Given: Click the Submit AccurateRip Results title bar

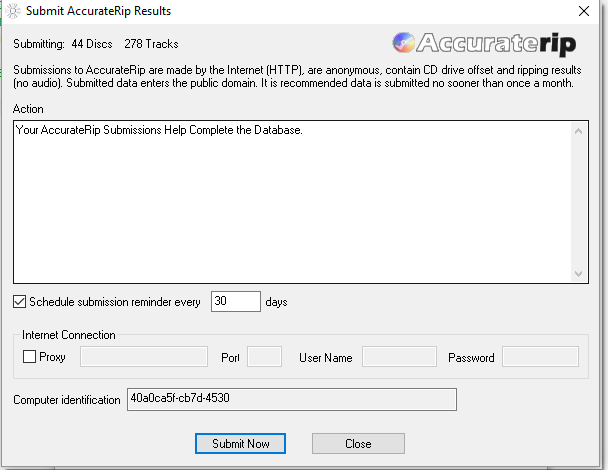Looking at the screenshot, I should (200, 11).
